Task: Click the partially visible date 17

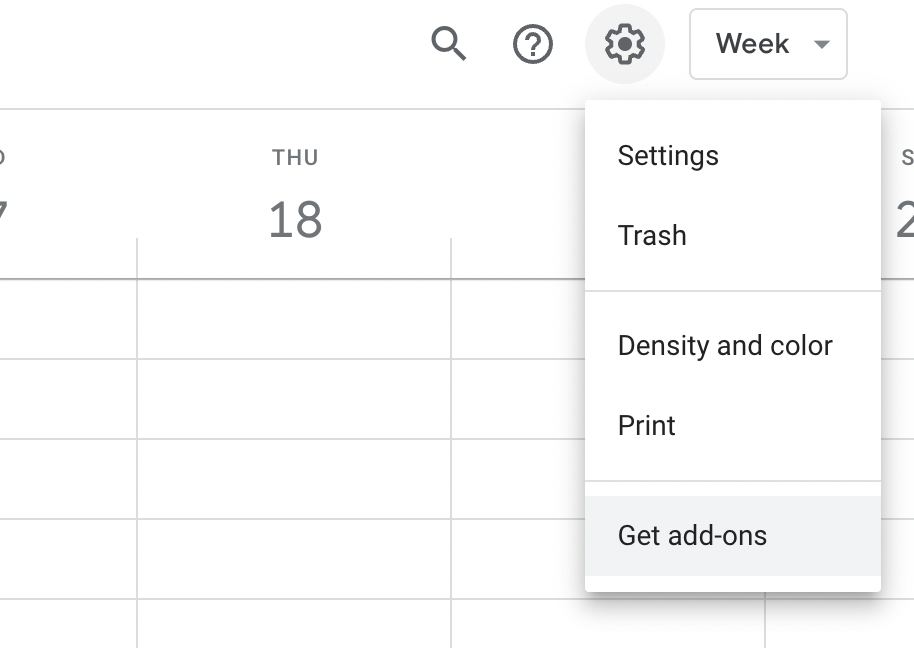Action: point(3,220)
